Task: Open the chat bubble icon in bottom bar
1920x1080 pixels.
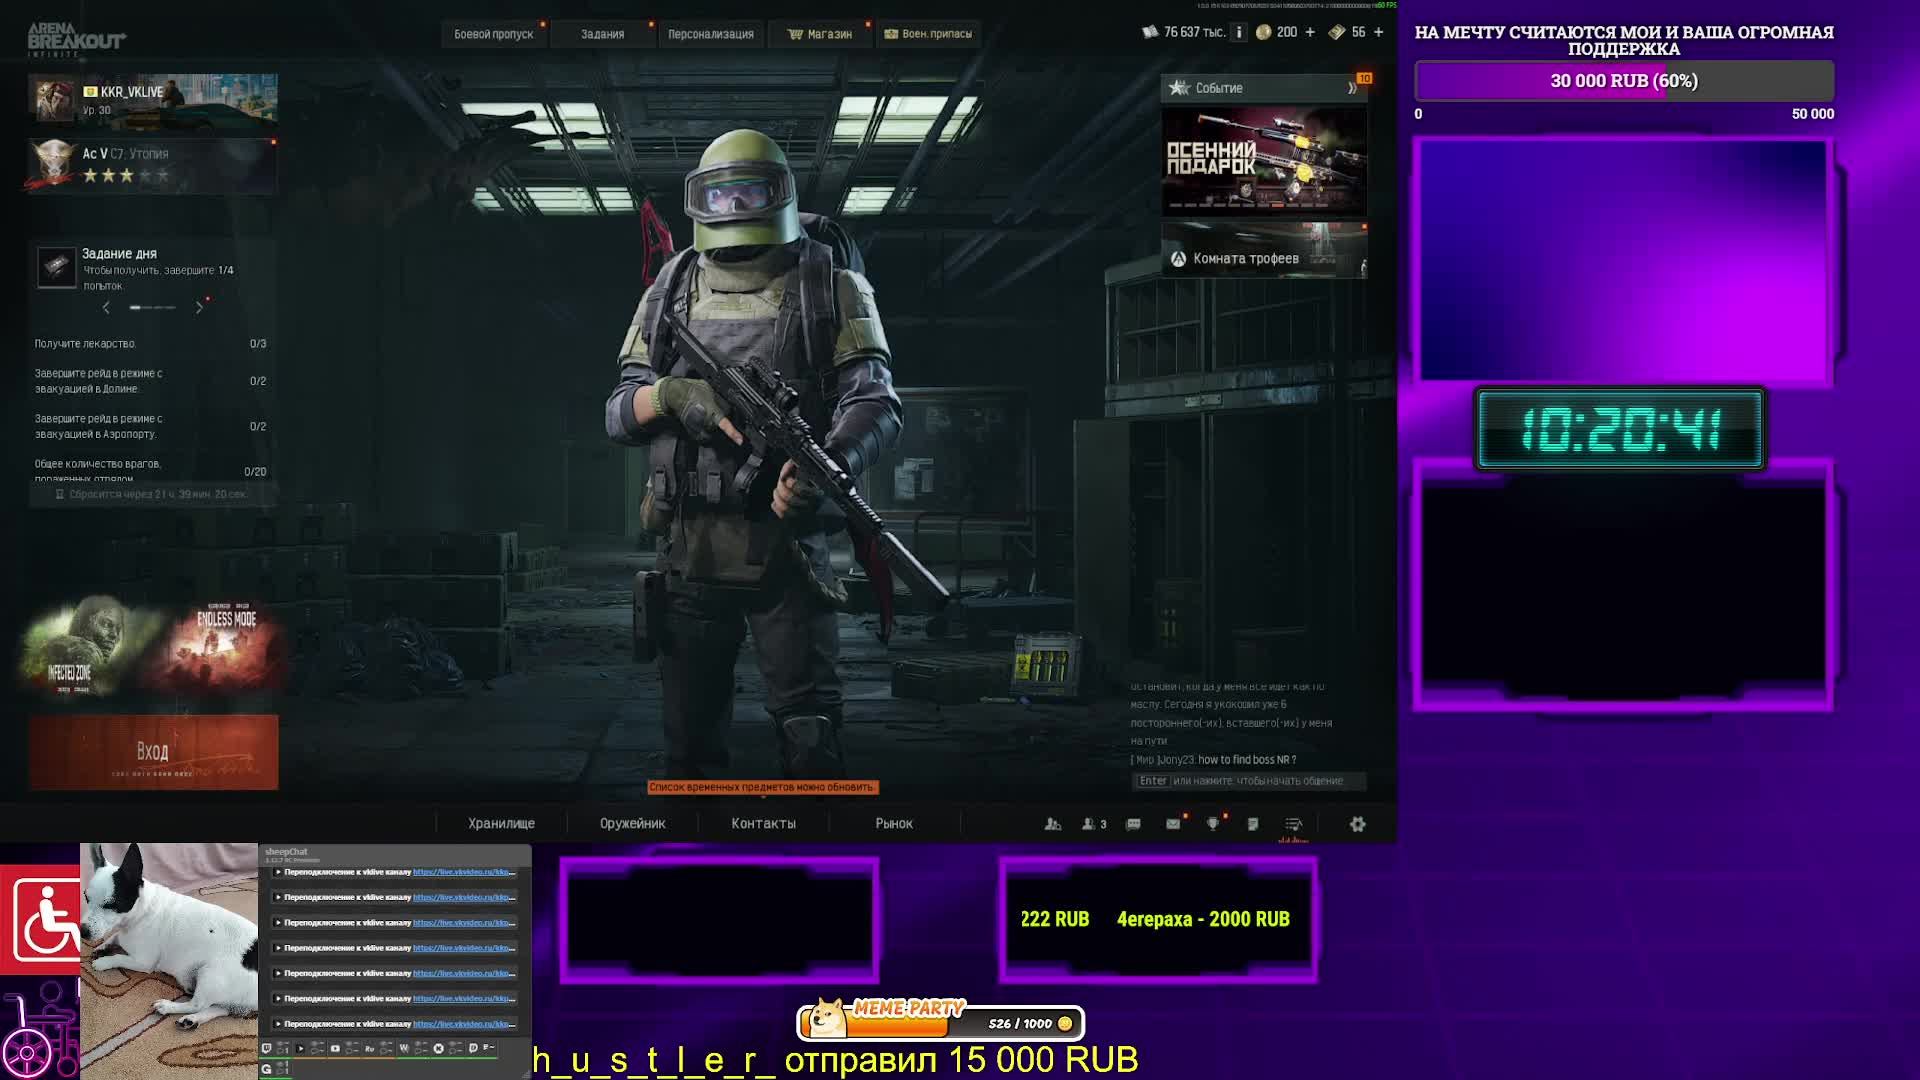Action: click(x=1133, y=824)
